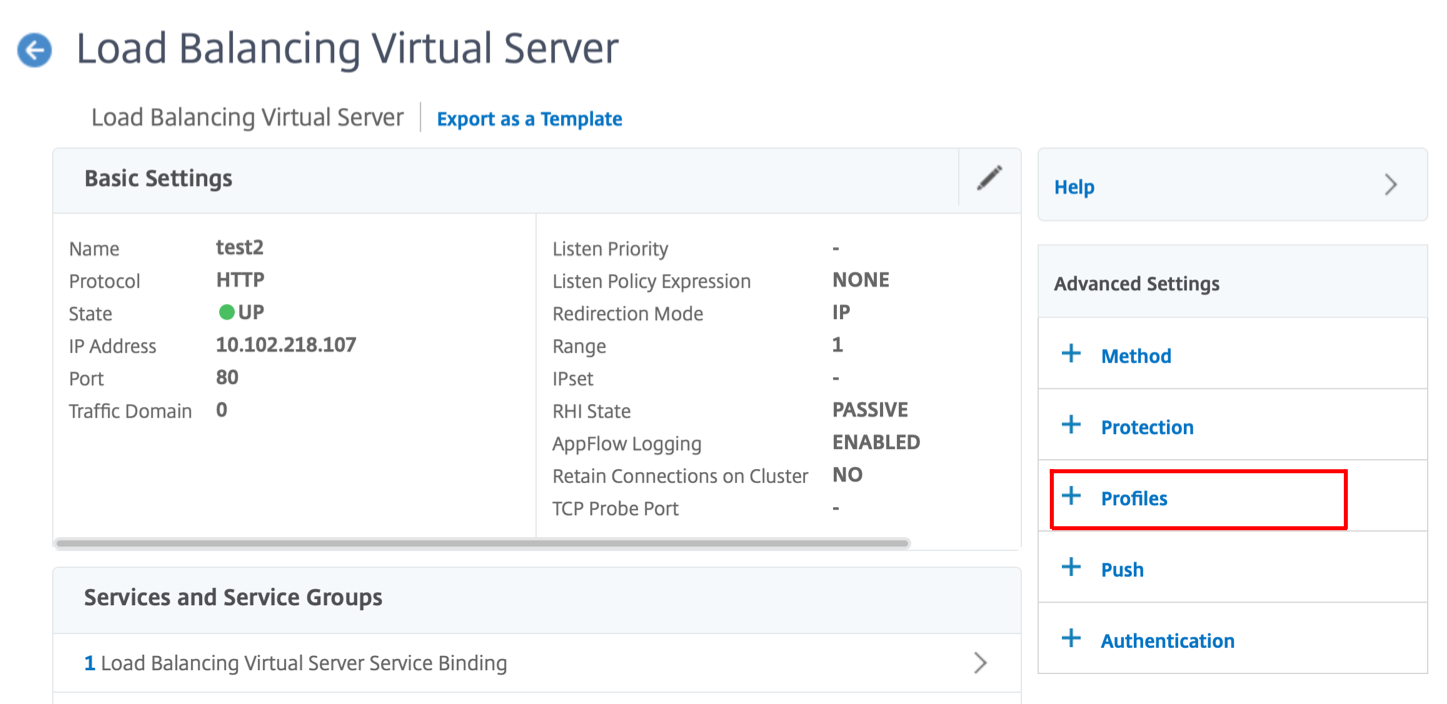Open Method advanced setting

[1136, 356]
